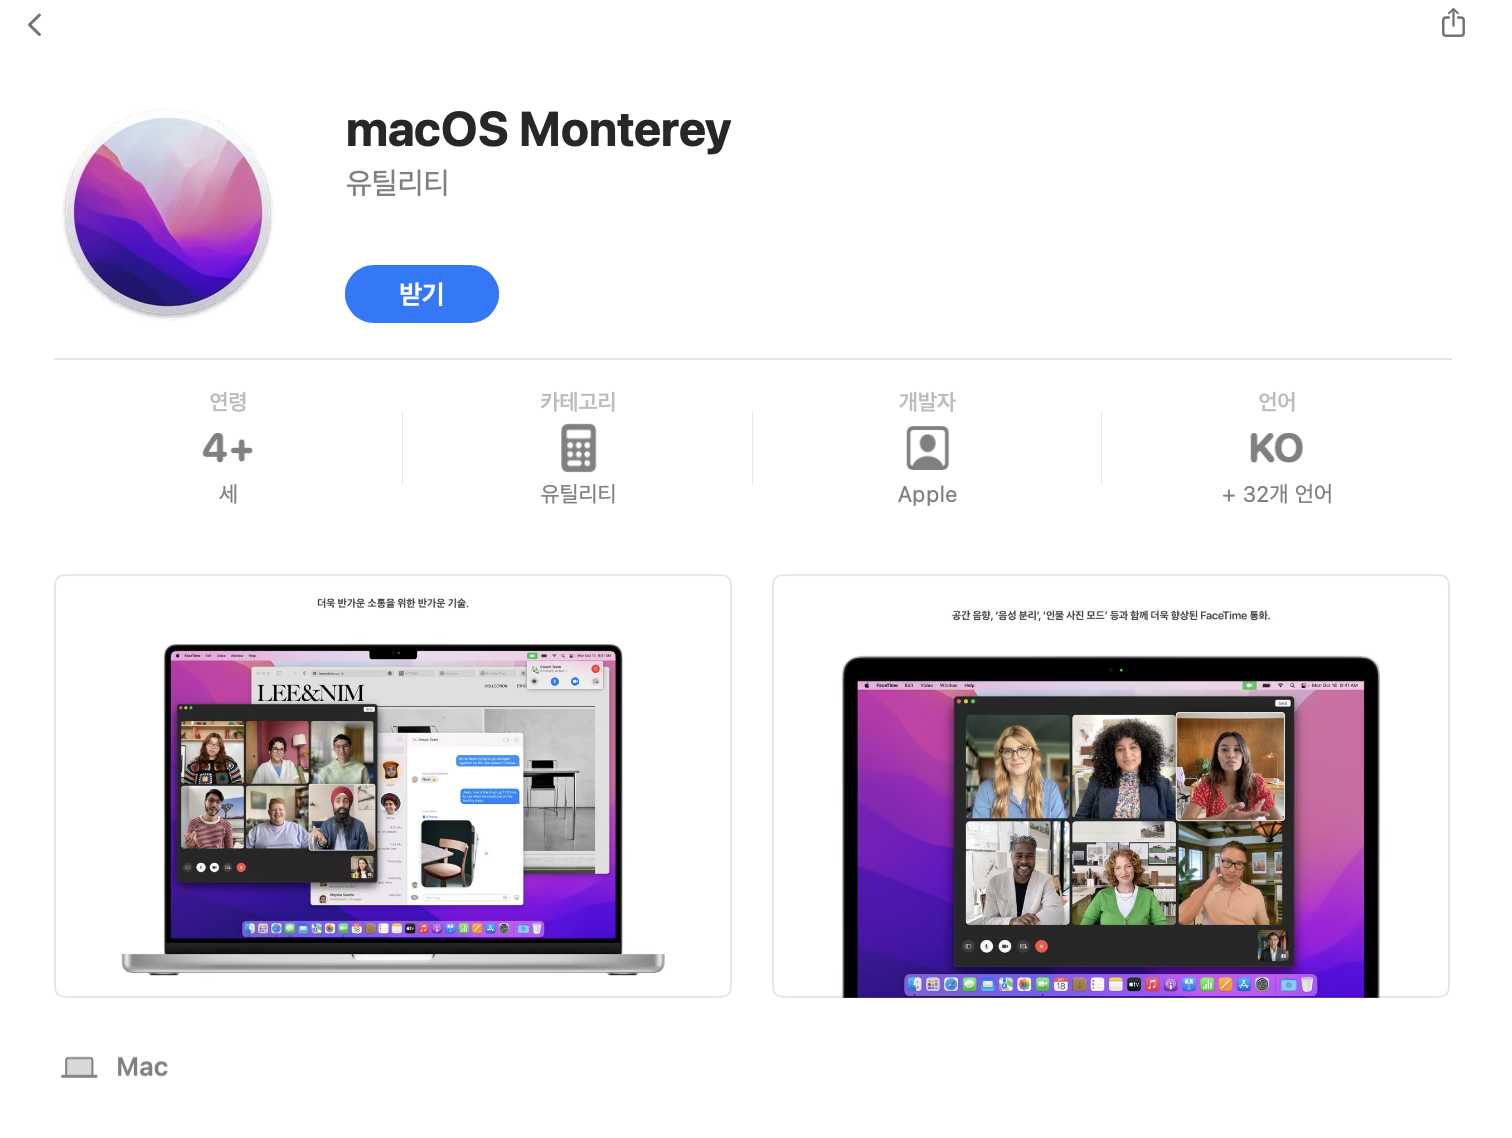Open the FaceTime grid screenshot preview
Image resolution: width=1512 pixels, height=1138 pixels.
pos(1111,786)
